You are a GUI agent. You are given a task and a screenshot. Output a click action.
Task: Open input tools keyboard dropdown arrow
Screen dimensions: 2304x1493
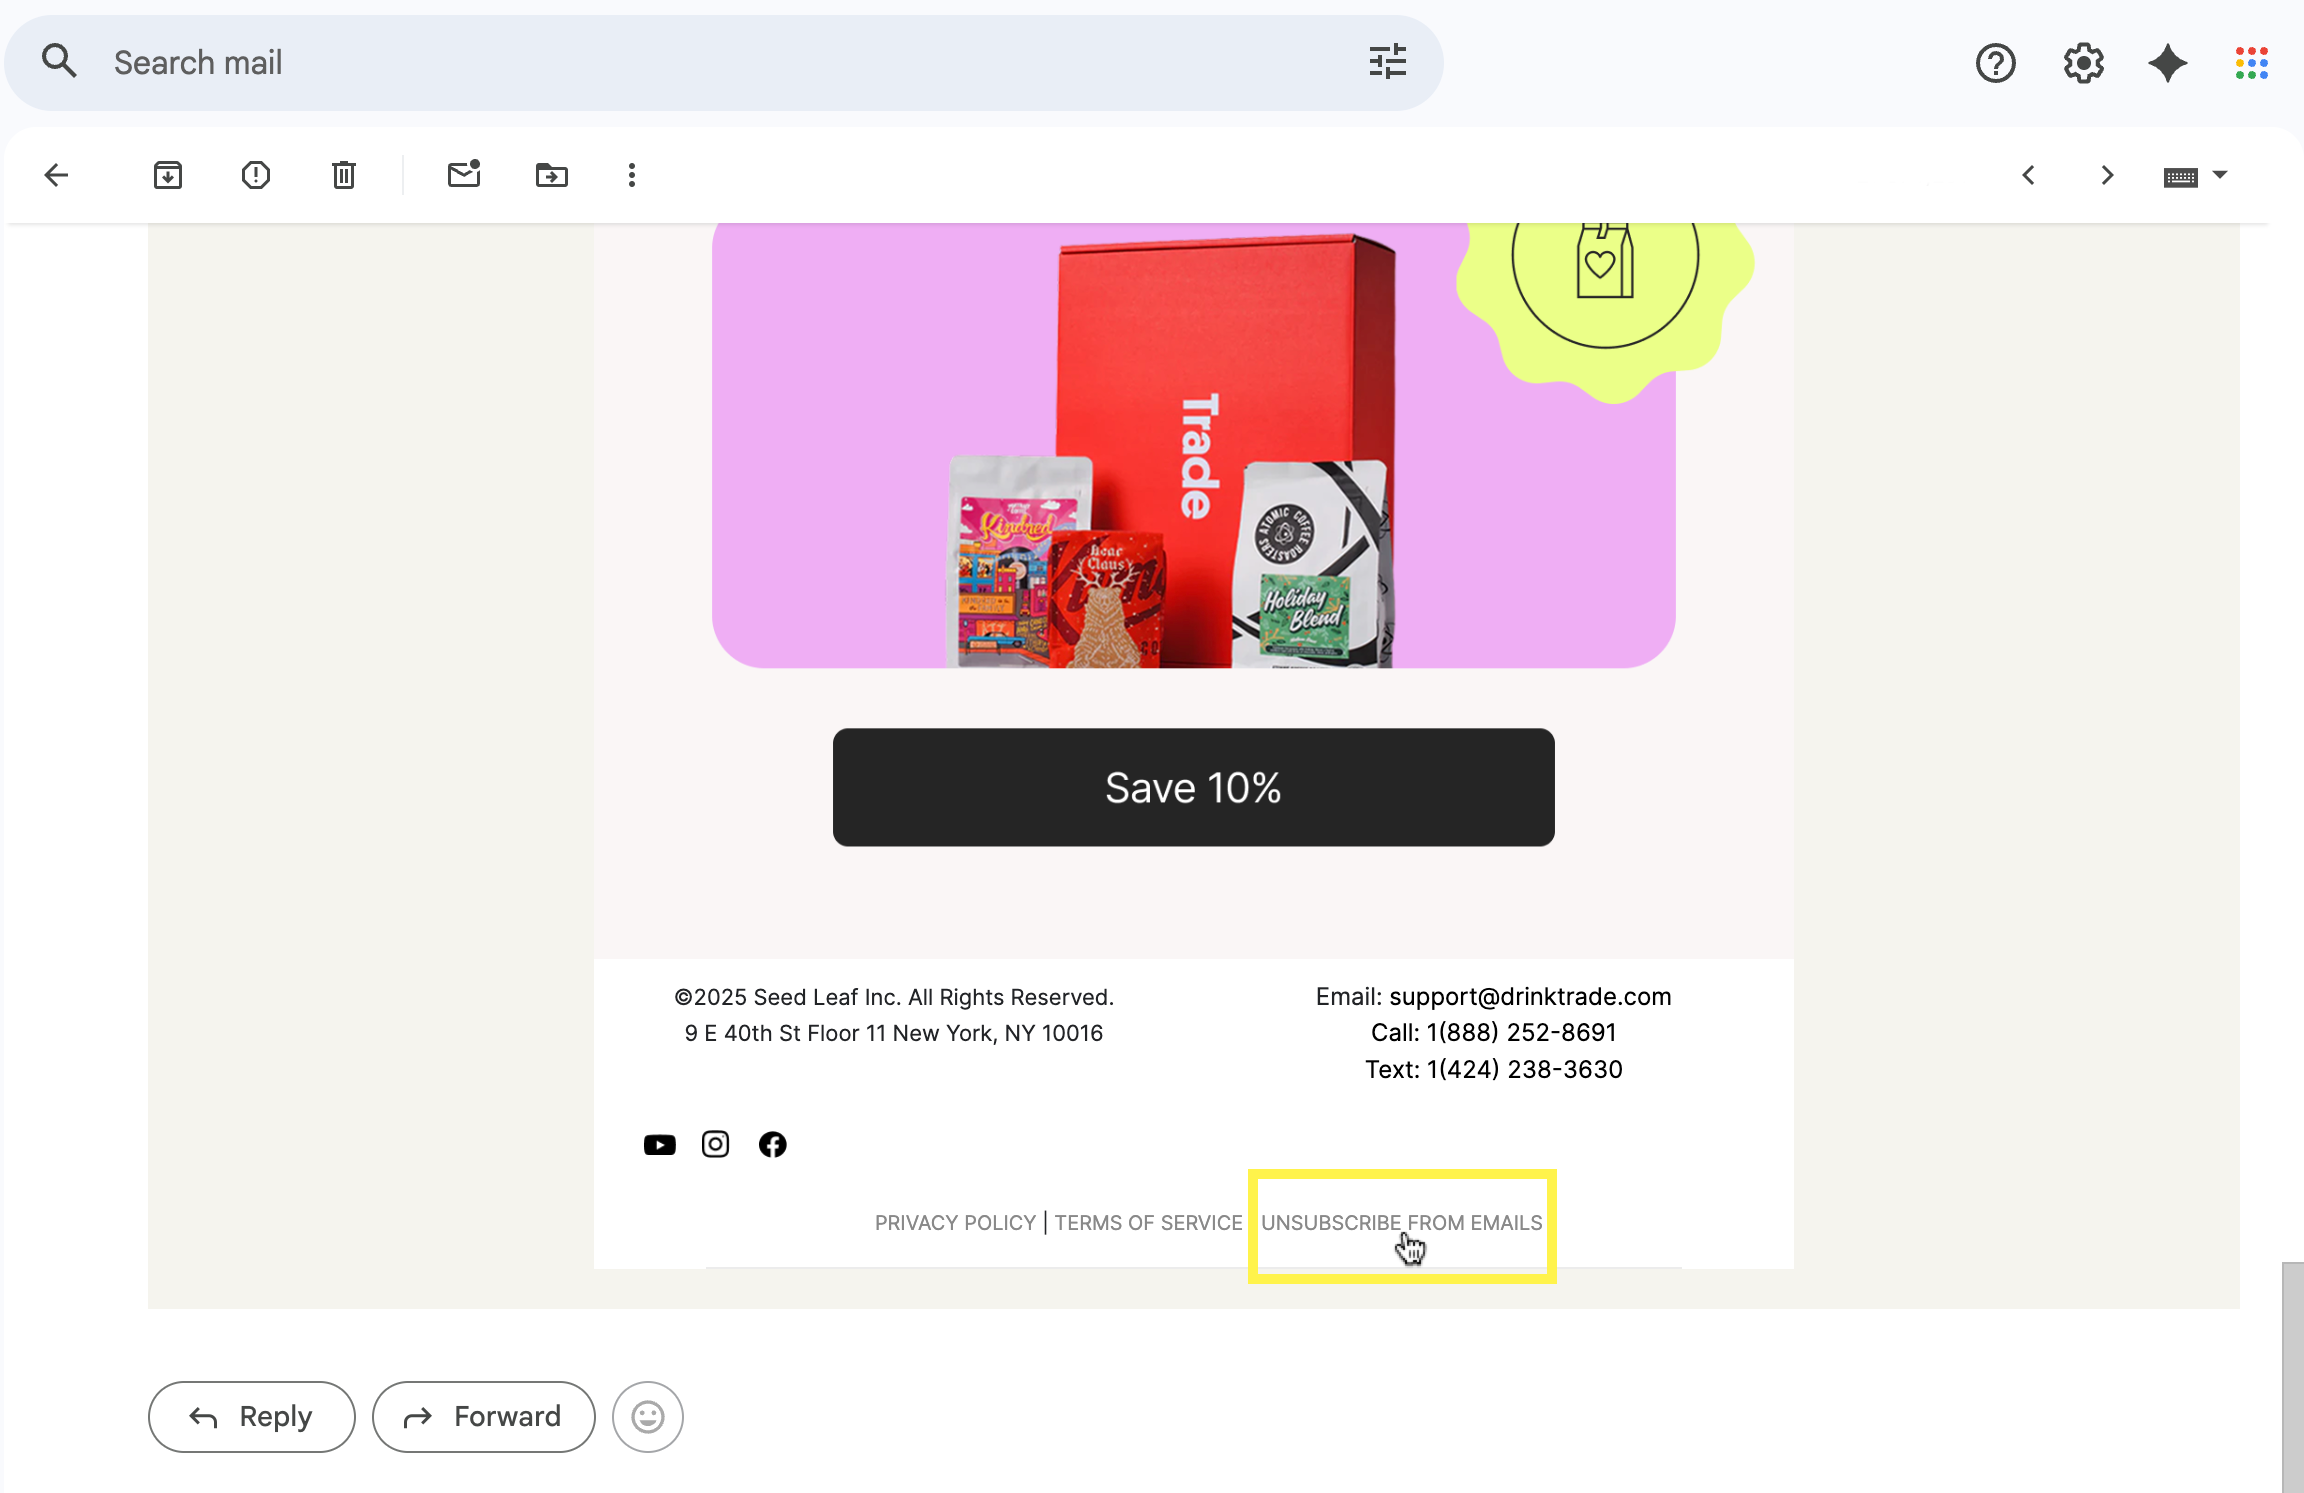pos(2221,175)
